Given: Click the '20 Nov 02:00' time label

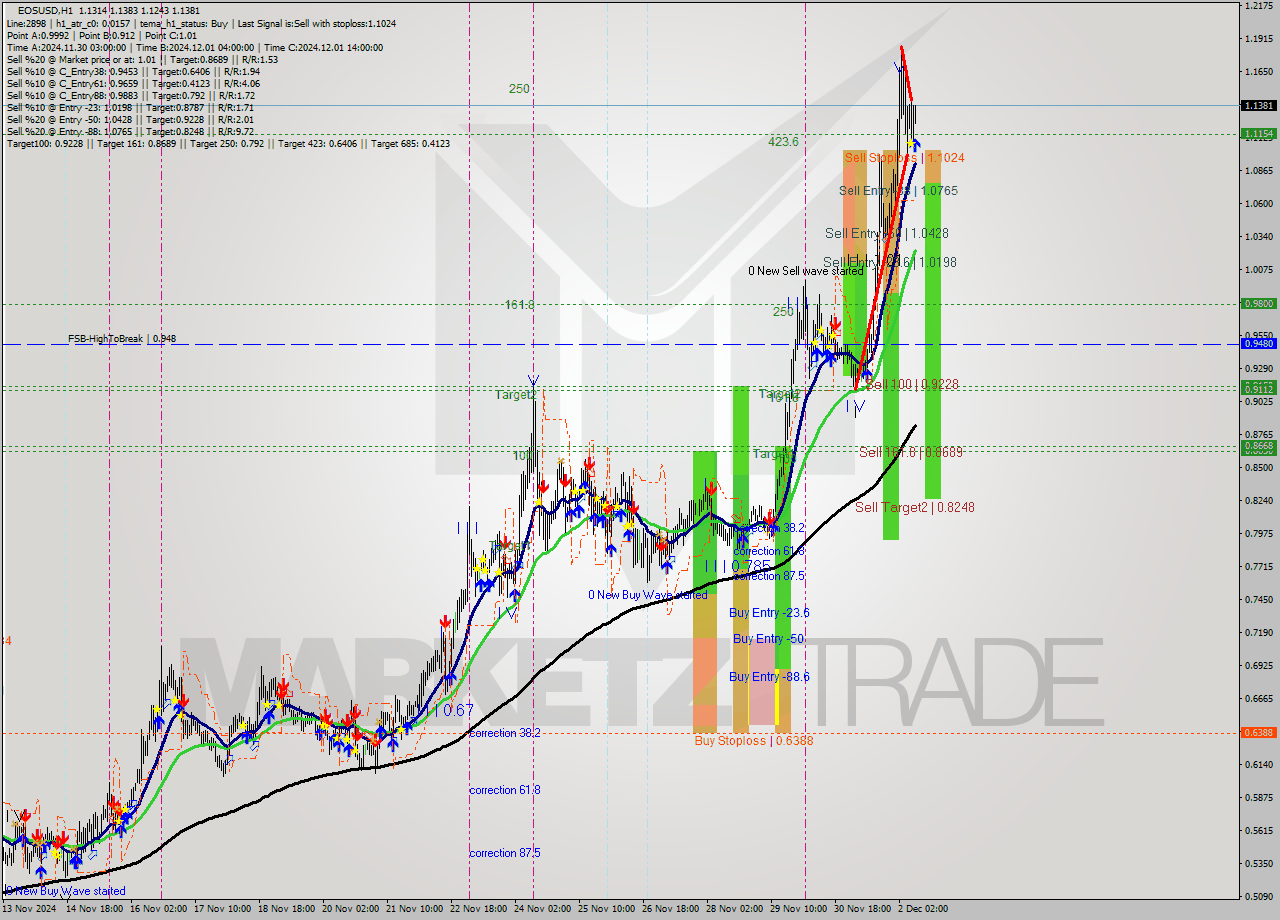Looking at the screenshot, I should coord(352,909).
